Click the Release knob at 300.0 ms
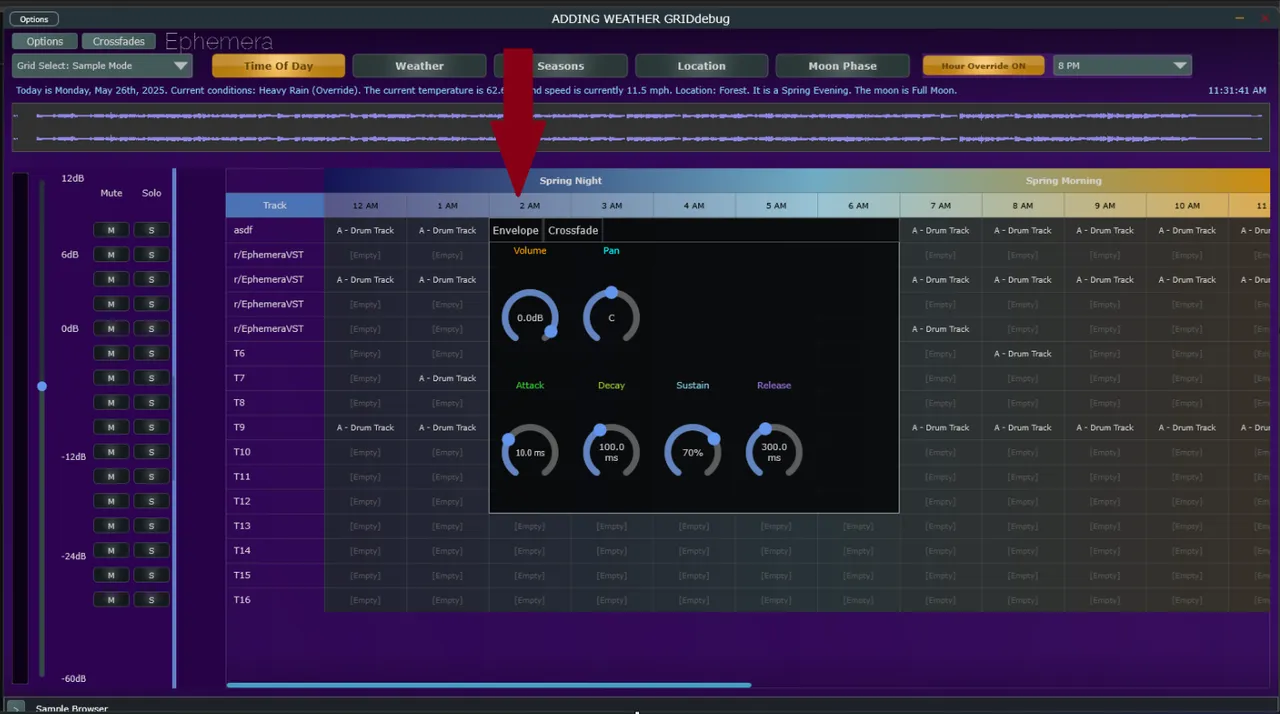Screen dimensions: 1280x714 pyautogui.click(x=773, y=452)
